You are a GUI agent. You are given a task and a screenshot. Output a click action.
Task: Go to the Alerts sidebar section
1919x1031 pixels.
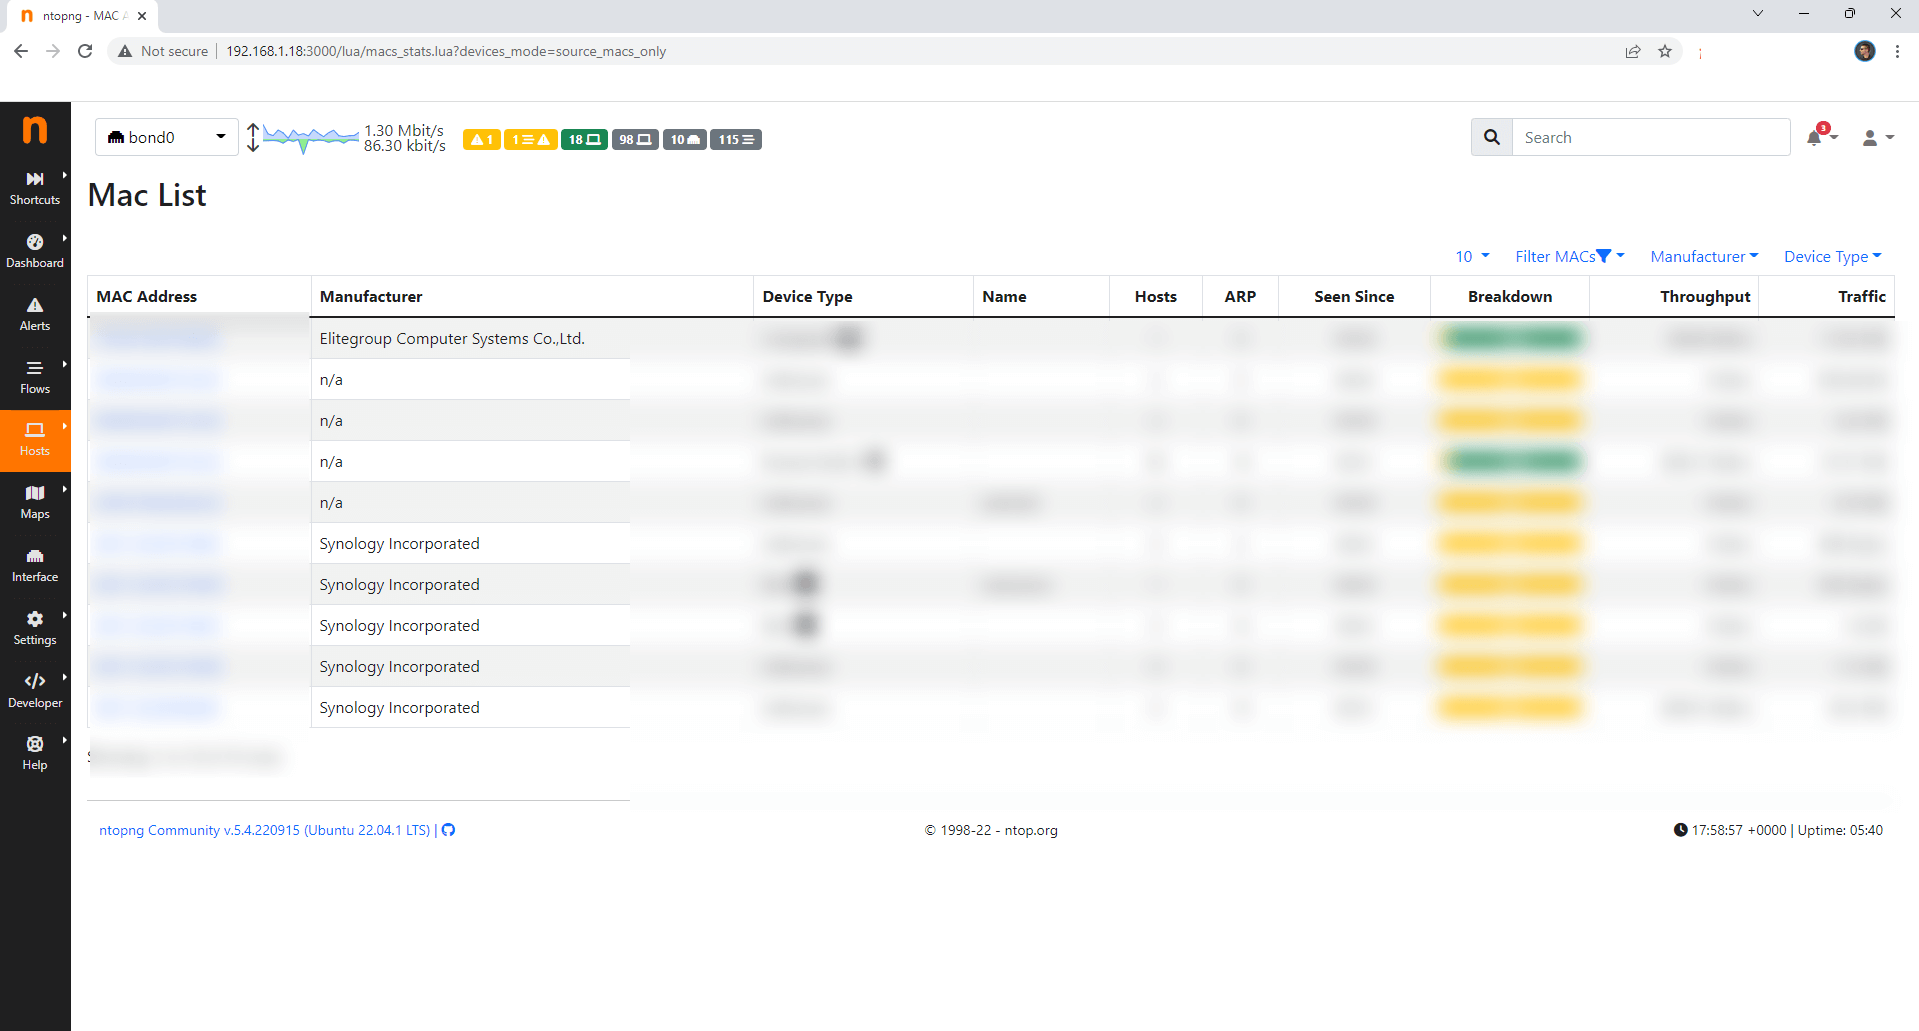[x=35, y=314]
